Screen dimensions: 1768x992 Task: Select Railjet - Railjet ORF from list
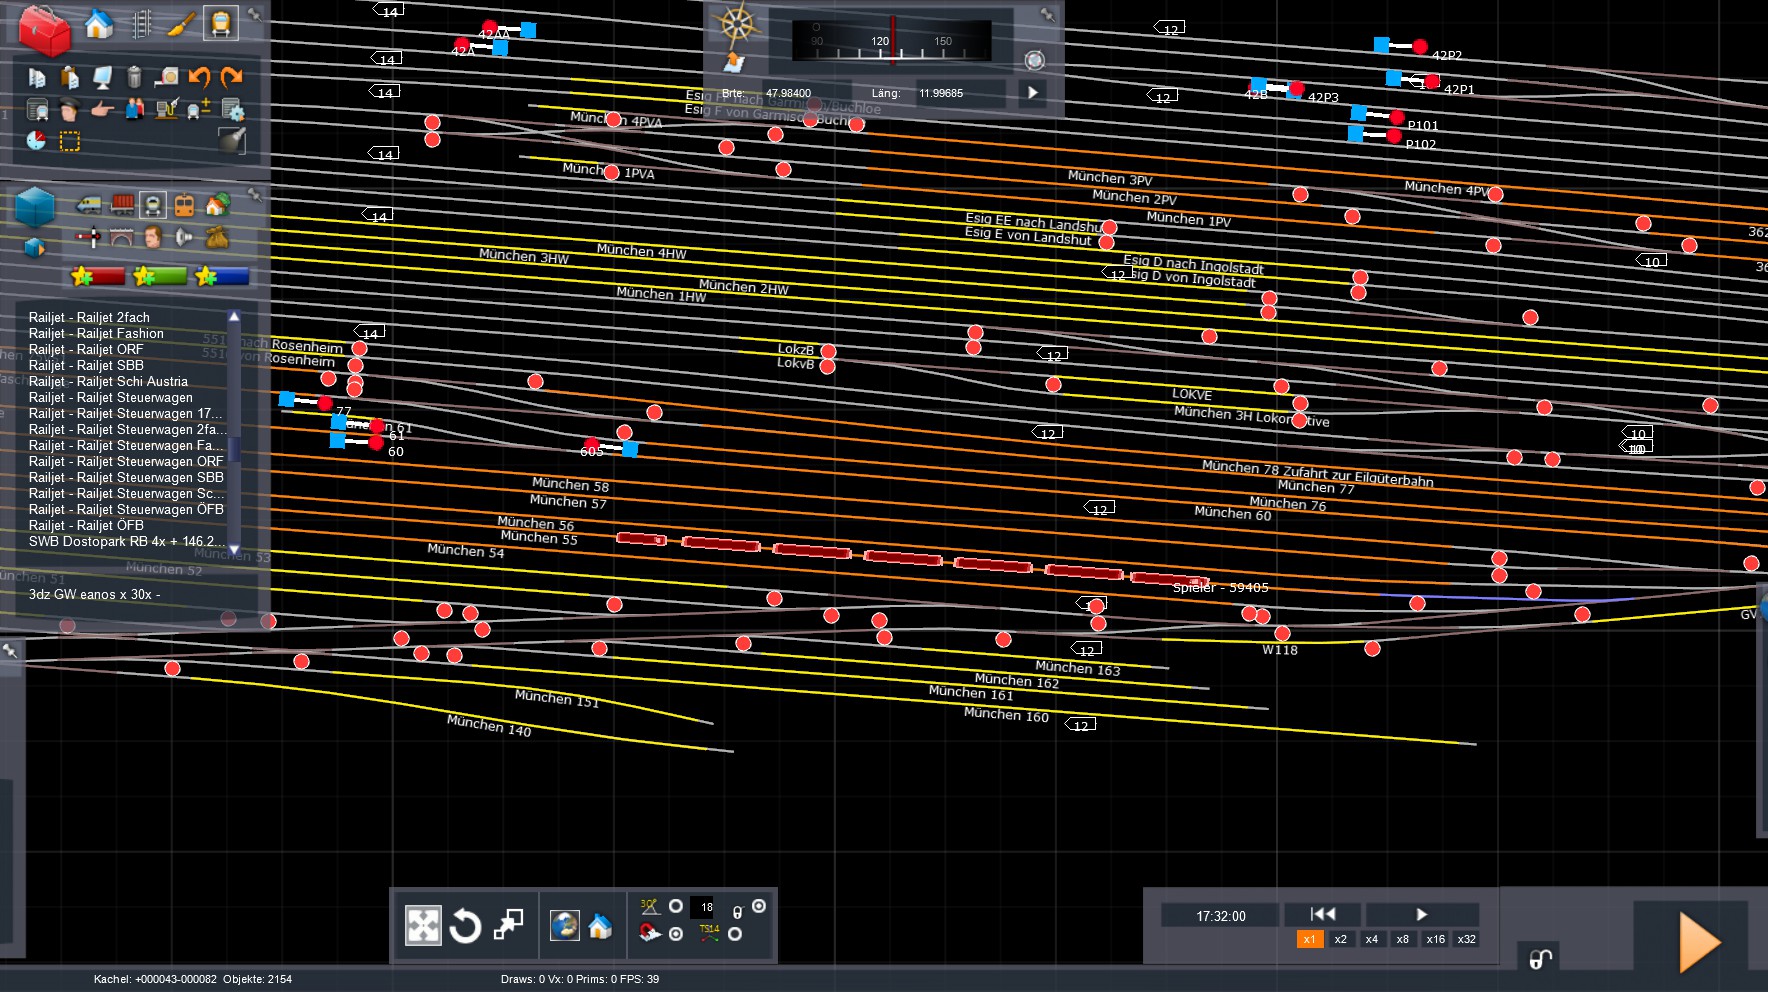[x=86, y=349]
